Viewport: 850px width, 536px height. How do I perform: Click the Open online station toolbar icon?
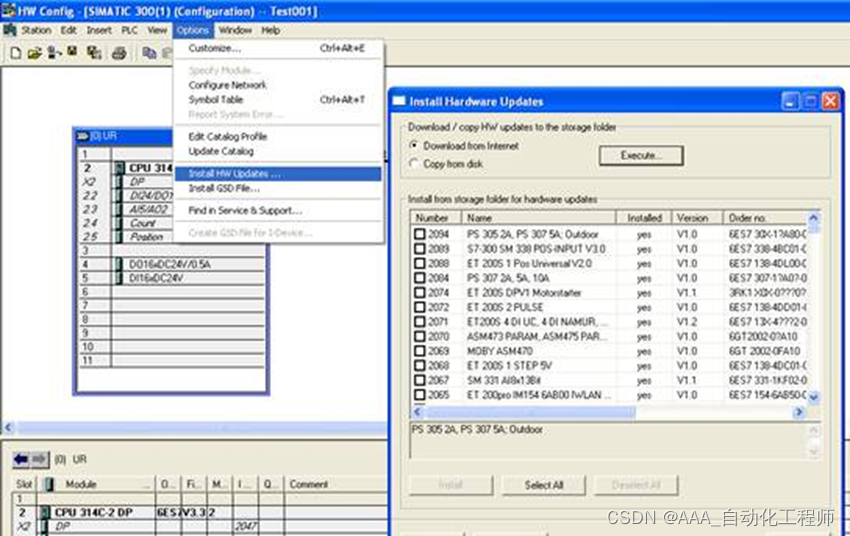tap(54, 53)
